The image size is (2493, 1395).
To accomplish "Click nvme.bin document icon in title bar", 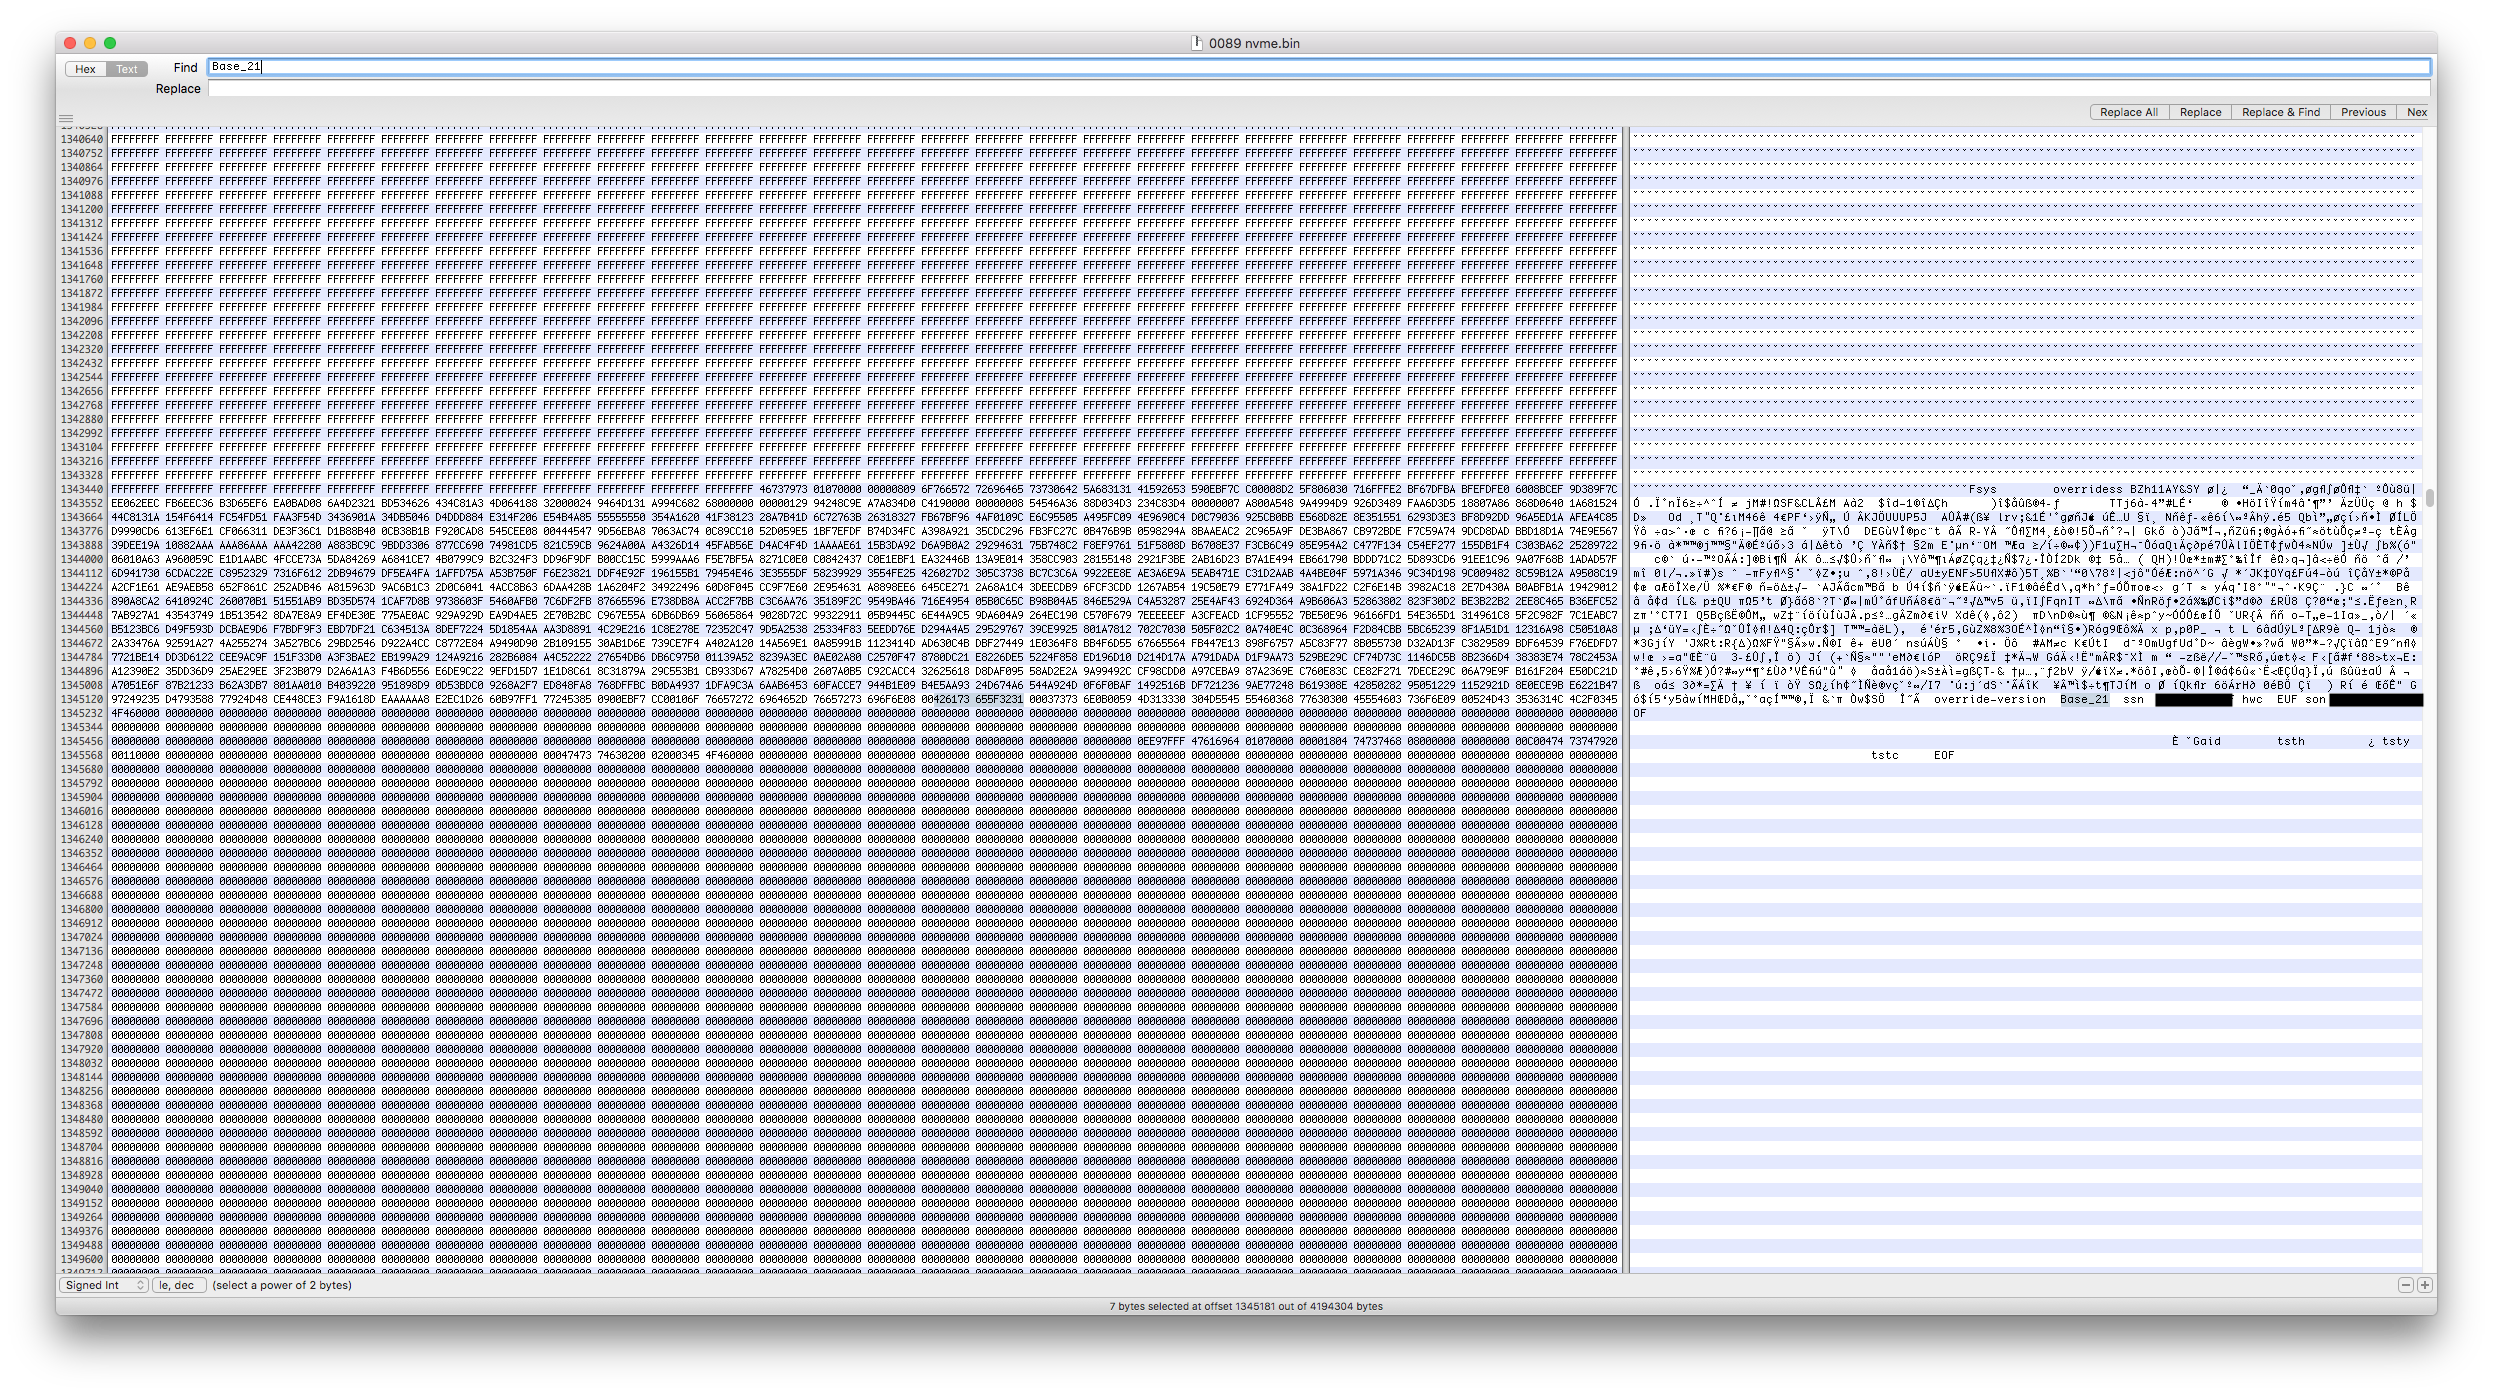I will pos(1196,43).
